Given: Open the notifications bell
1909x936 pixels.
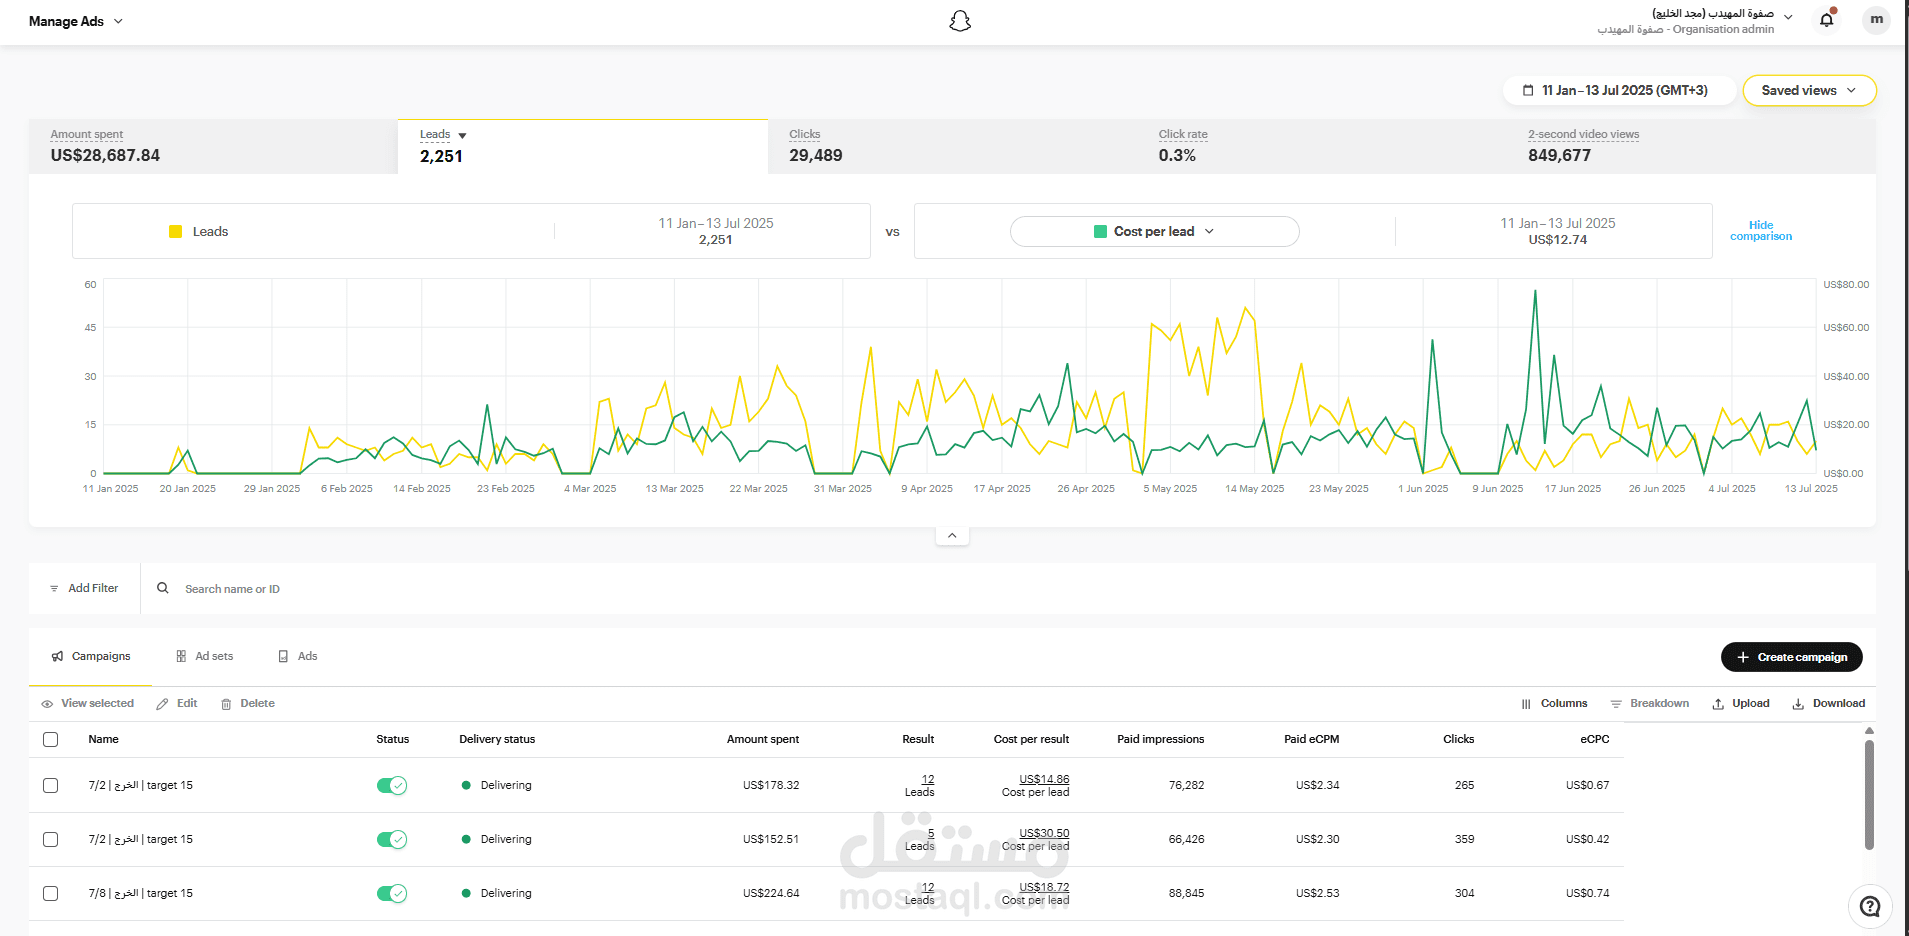Looking at the screenshot, I should tap(1827, 20).
